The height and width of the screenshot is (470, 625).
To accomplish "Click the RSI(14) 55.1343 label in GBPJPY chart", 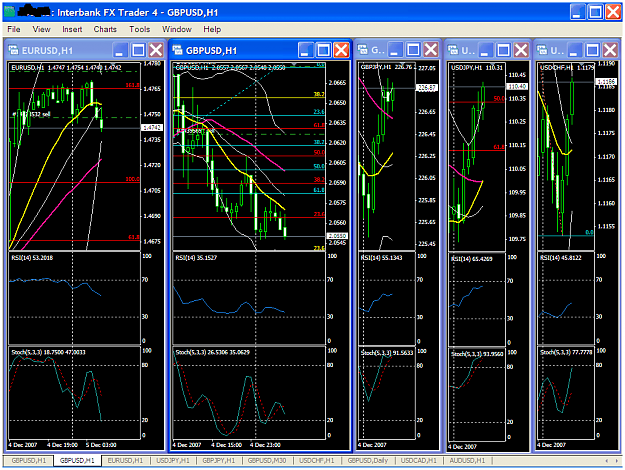I will tap(381, 258).
